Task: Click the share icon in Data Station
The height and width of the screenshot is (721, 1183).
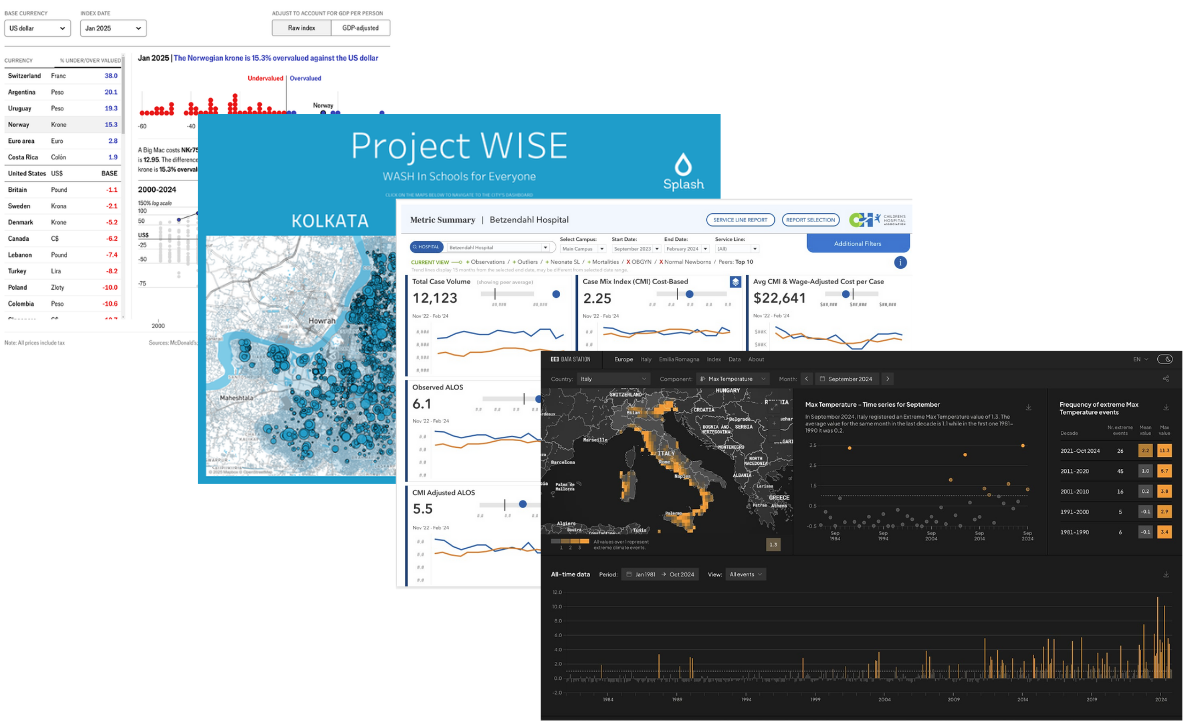Action: click(x=1166, y=379)
